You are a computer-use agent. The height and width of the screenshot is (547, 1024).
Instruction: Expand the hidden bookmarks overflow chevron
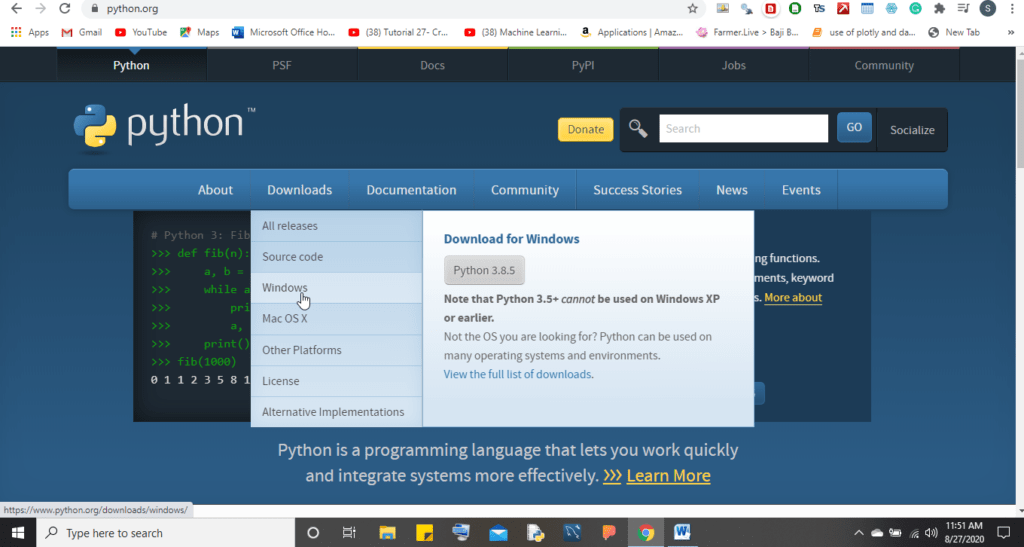pyautogui.click(x=1011, y=32)
